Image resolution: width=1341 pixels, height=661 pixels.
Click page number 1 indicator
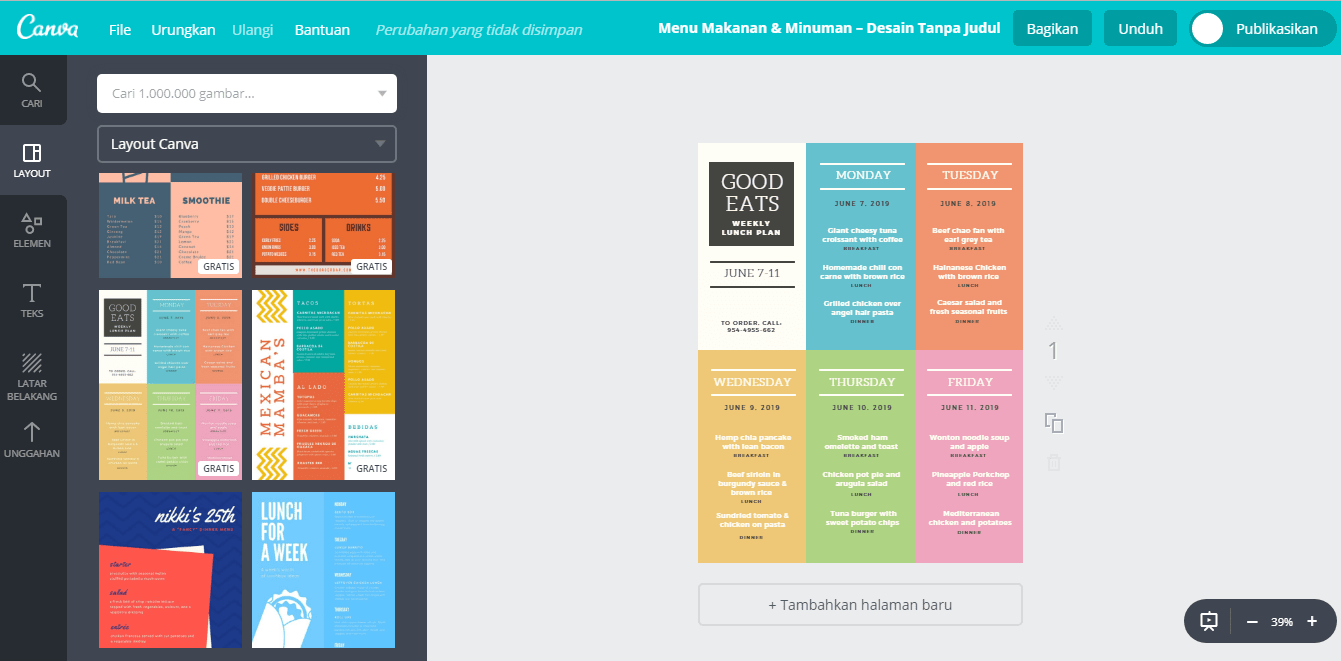1053,351
